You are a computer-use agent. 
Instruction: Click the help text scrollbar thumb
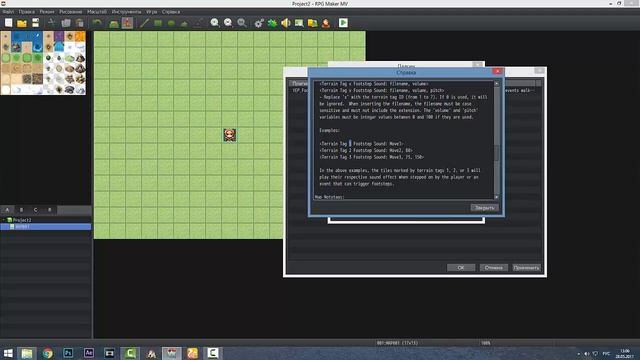(496, 153)
